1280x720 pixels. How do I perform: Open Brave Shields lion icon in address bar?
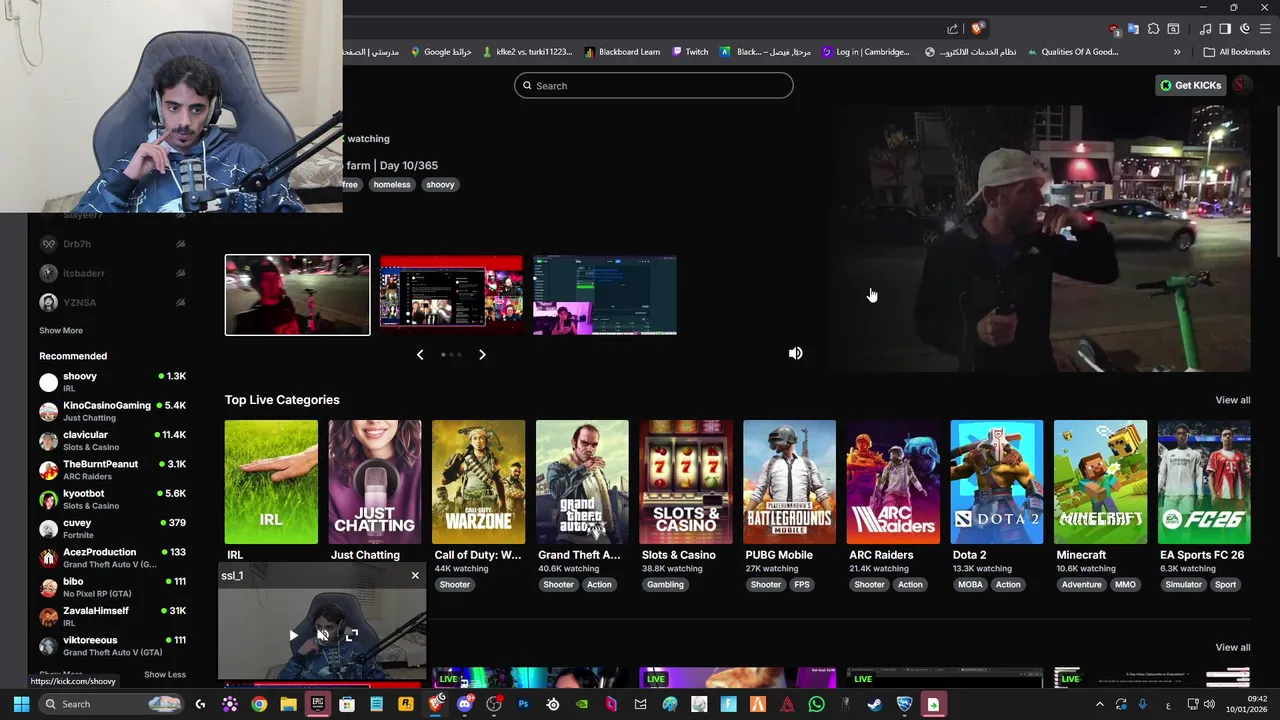pyautogui.click(x=977, y=29)
